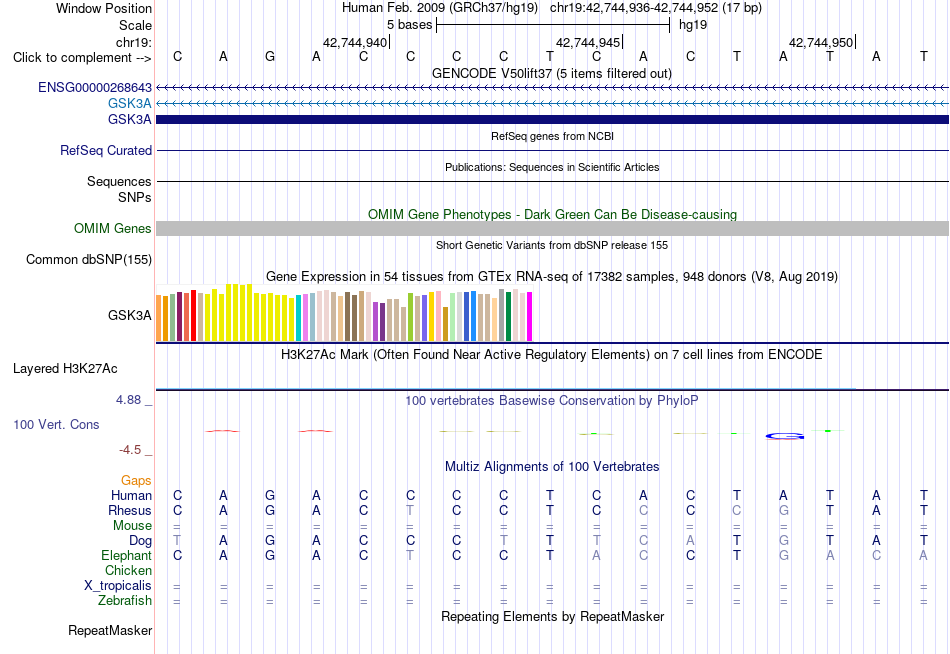The image size is (950, 654).
Task: Click 'Publications: Sequences in Scientific Articles' title
Action: click(x=552, y=167)
